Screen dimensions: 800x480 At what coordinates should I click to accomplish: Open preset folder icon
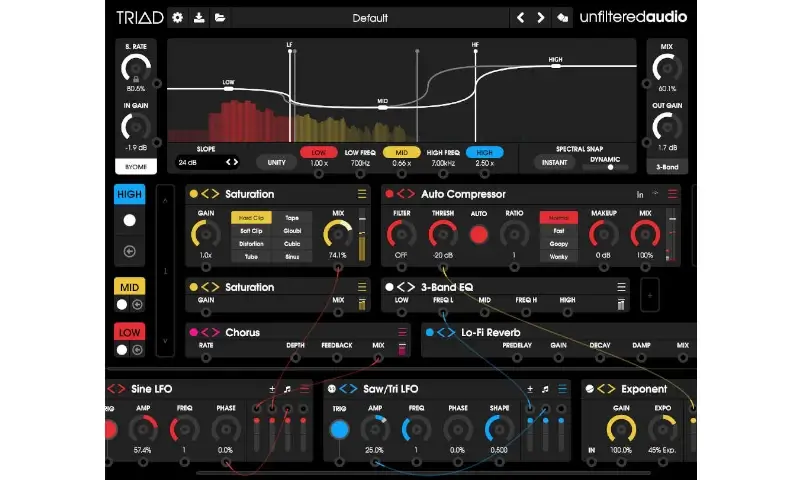tap(220, 18)
